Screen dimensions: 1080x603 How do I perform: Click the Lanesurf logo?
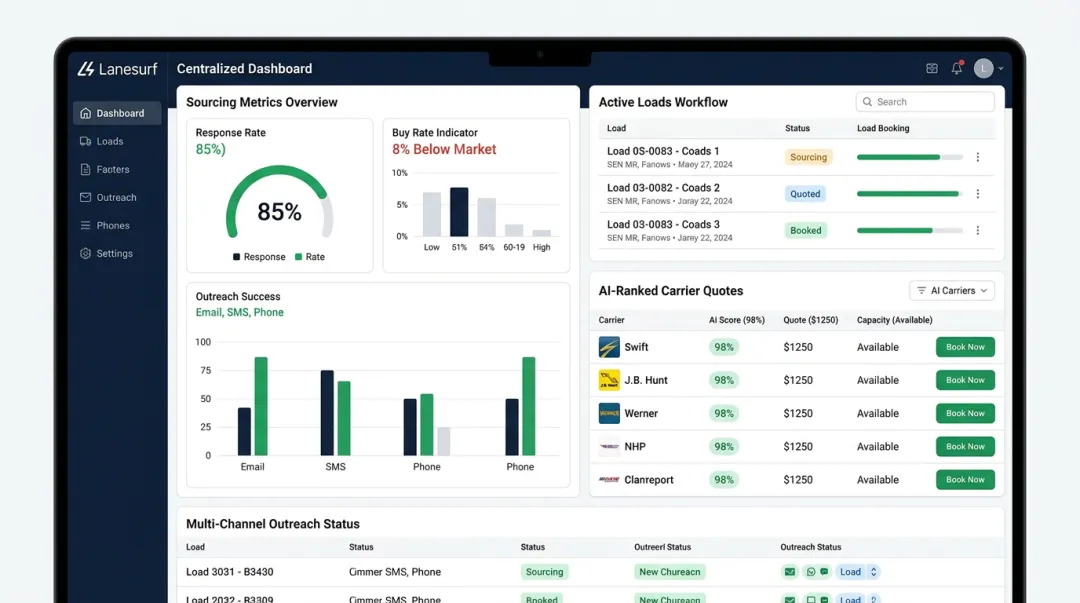point(117,69)
